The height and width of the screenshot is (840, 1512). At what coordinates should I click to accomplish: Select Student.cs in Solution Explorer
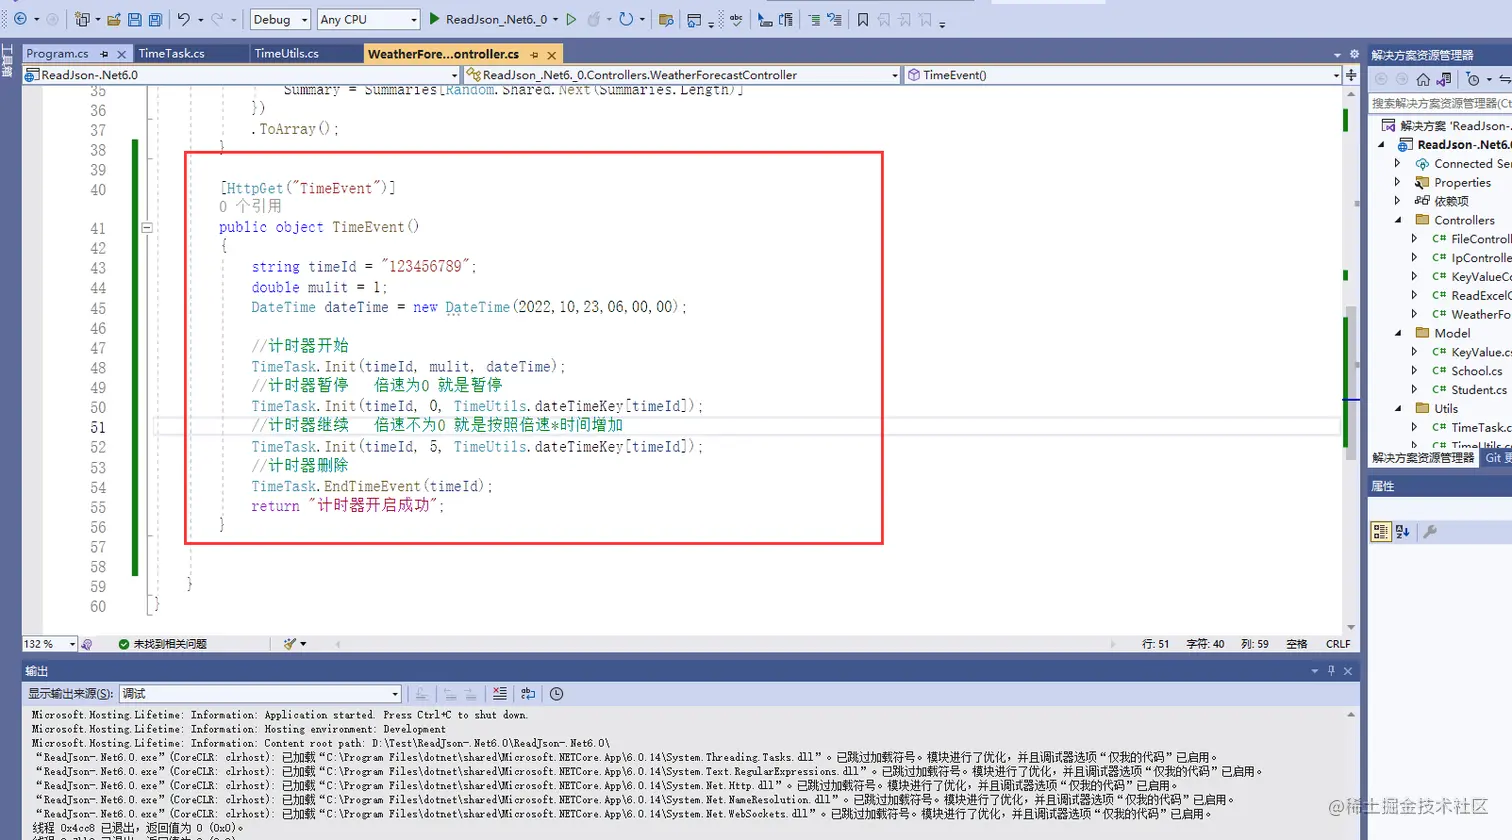point(1479,390)
